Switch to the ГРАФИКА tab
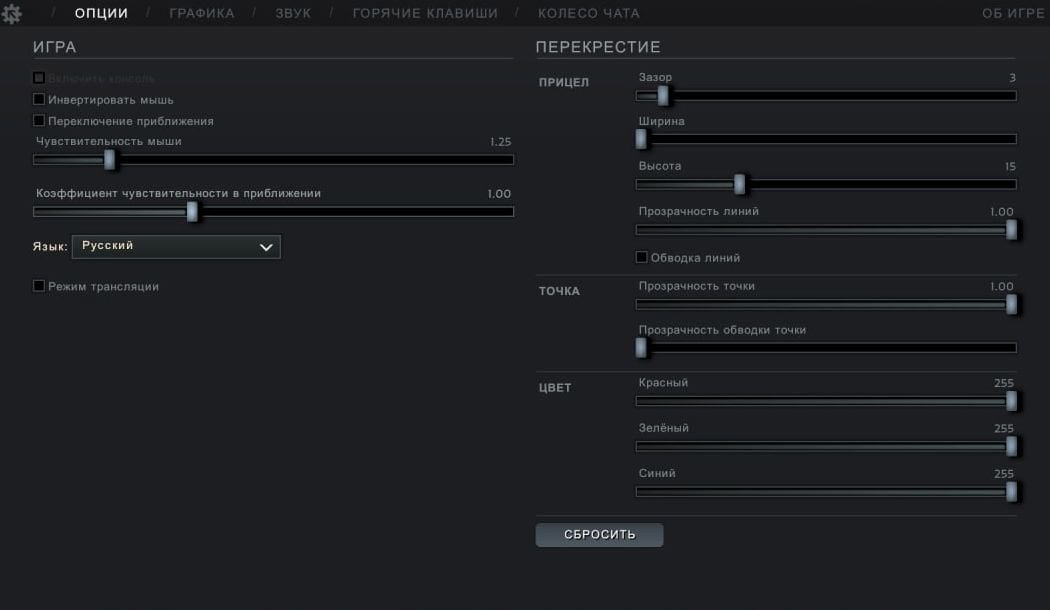 coord(202,13)
